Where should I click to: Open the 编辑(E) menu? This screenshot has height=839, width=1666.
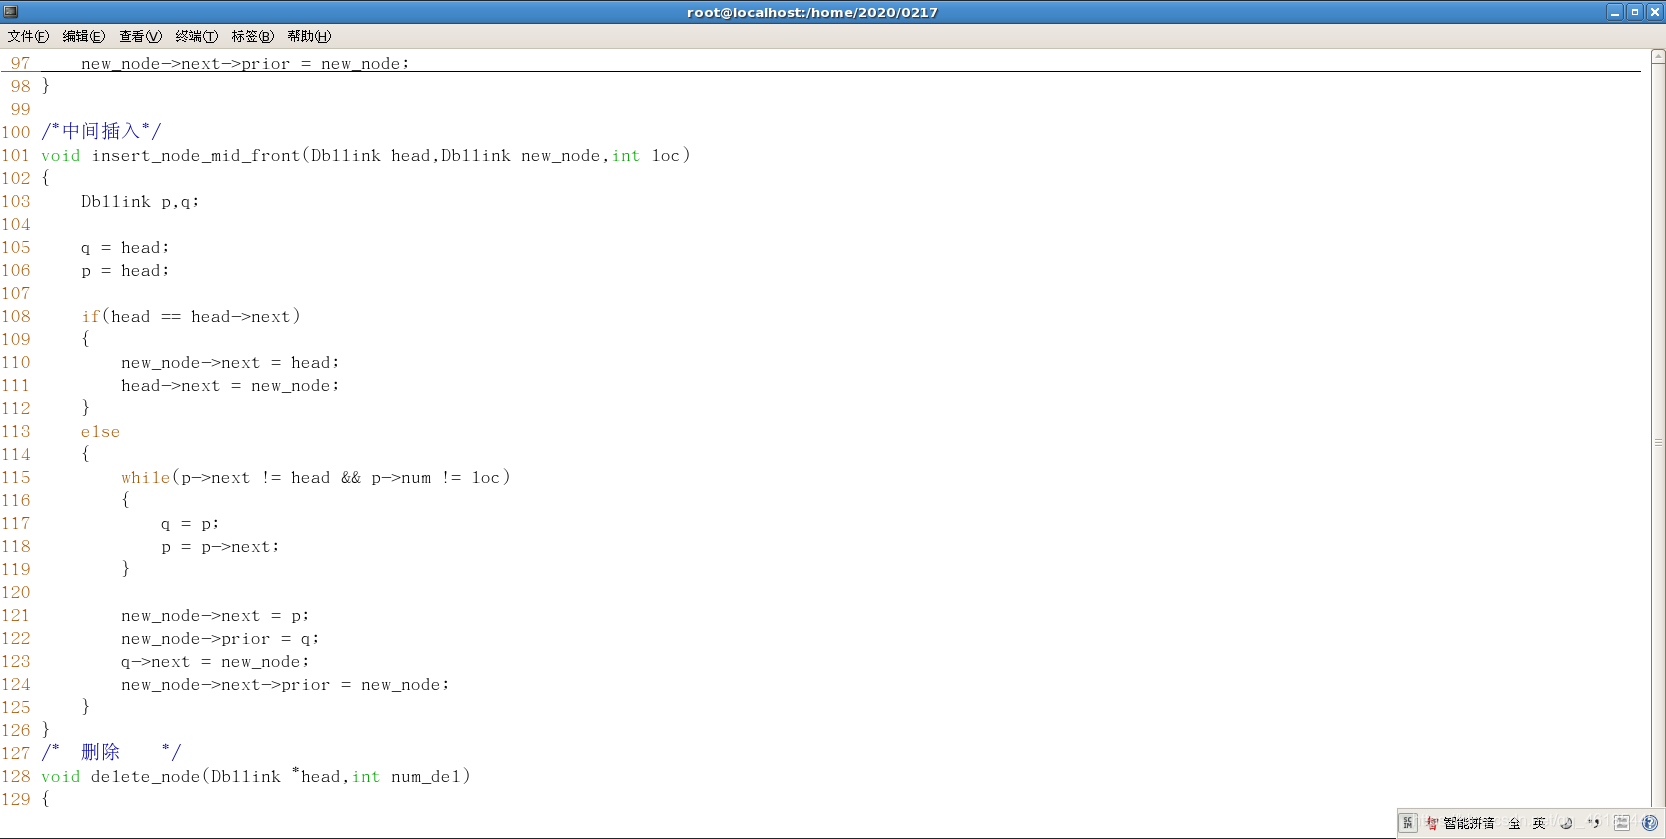[84, 36]
